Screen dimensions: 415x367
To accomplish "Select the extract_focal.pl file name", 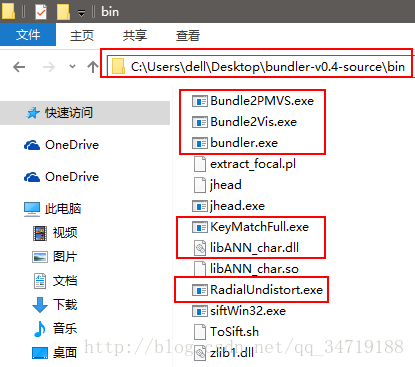I will point(253,164).
